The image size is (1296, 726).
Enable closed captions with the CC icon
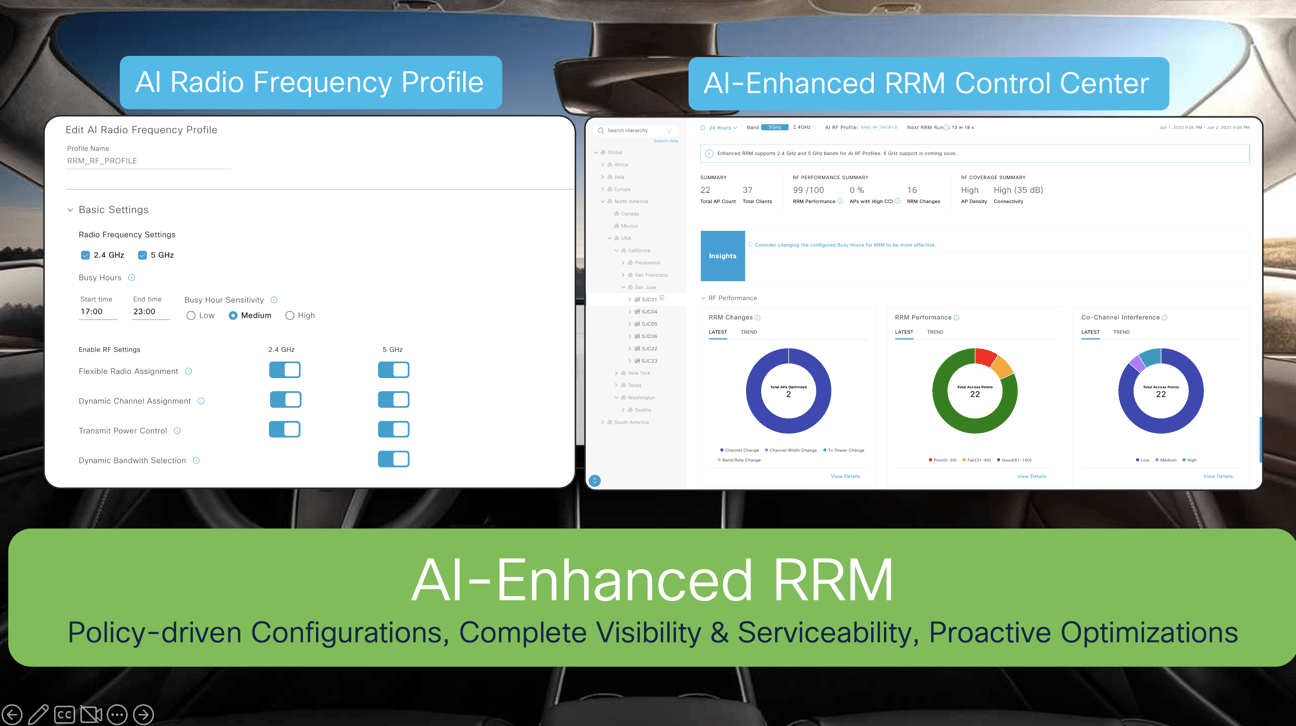click(64, 714)
